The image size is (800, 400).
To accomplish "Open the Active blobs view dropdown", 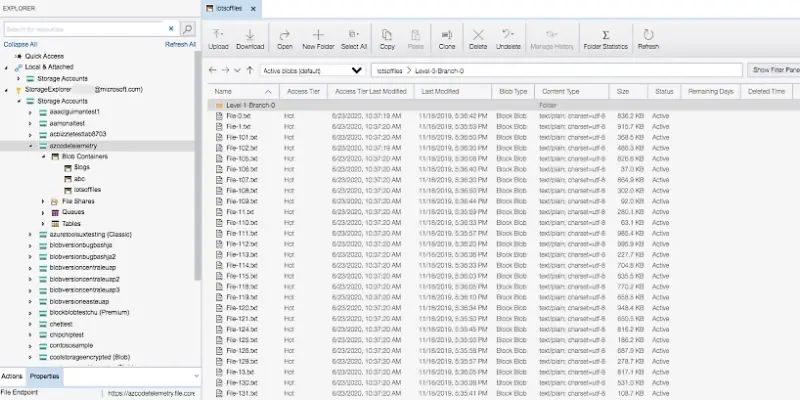I will 312,70.
